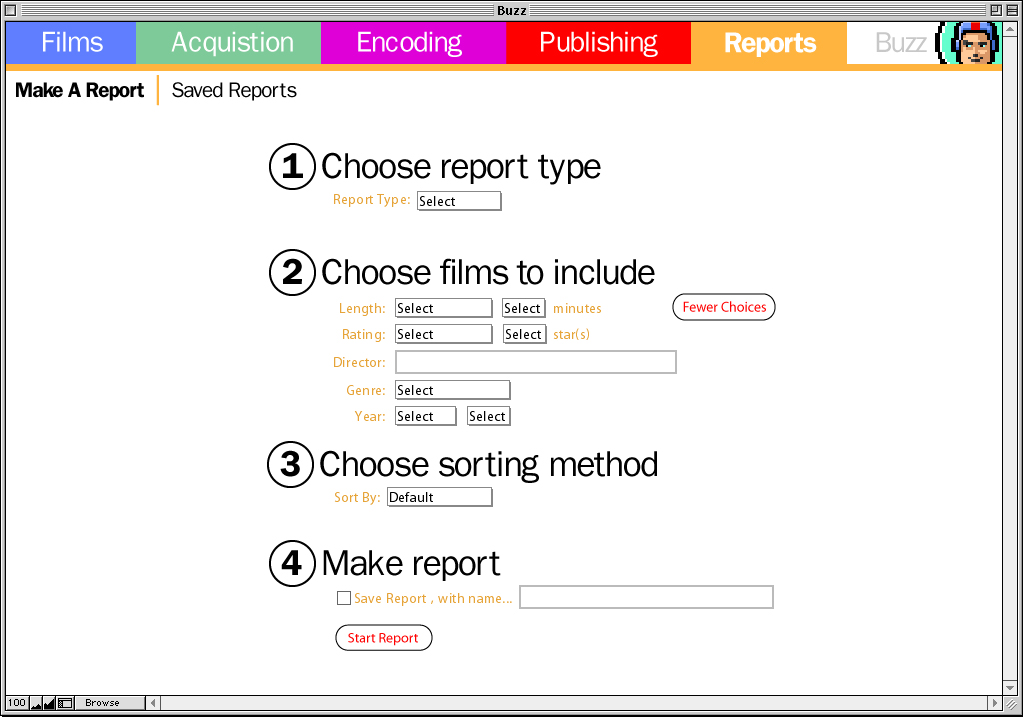
Task: Open the Sort By Default dropdown
Action: point(440,498)
